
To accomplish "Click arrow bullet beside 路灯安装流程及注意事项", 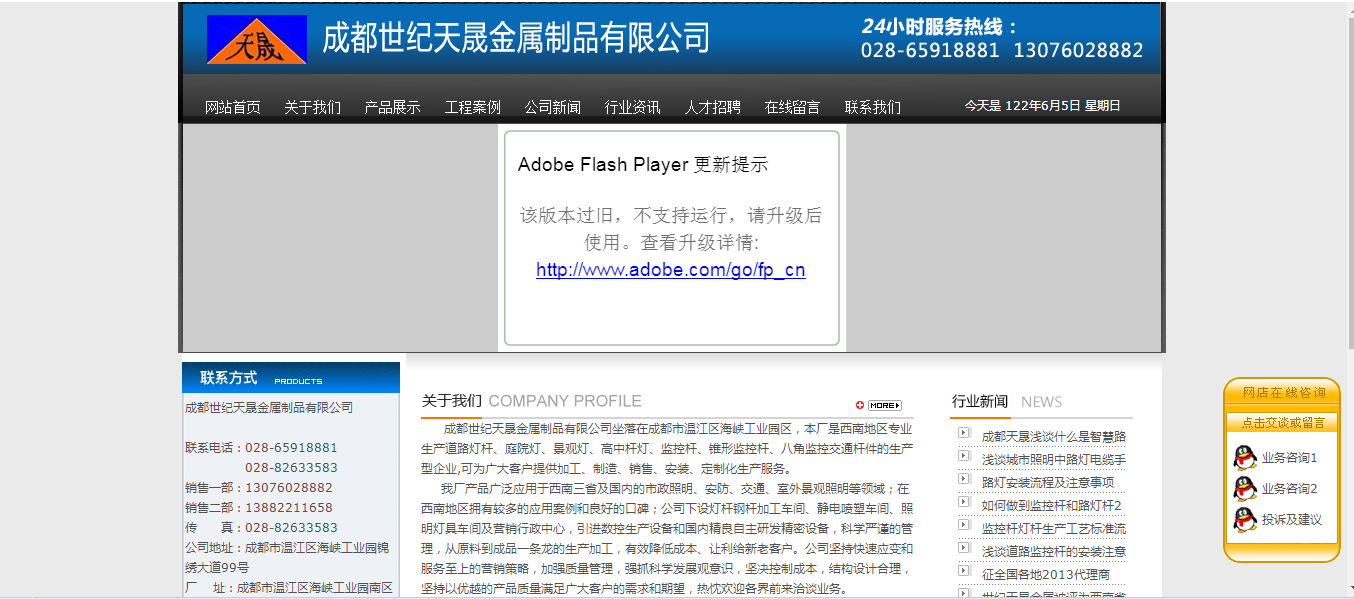I will (x=964, y=479).
